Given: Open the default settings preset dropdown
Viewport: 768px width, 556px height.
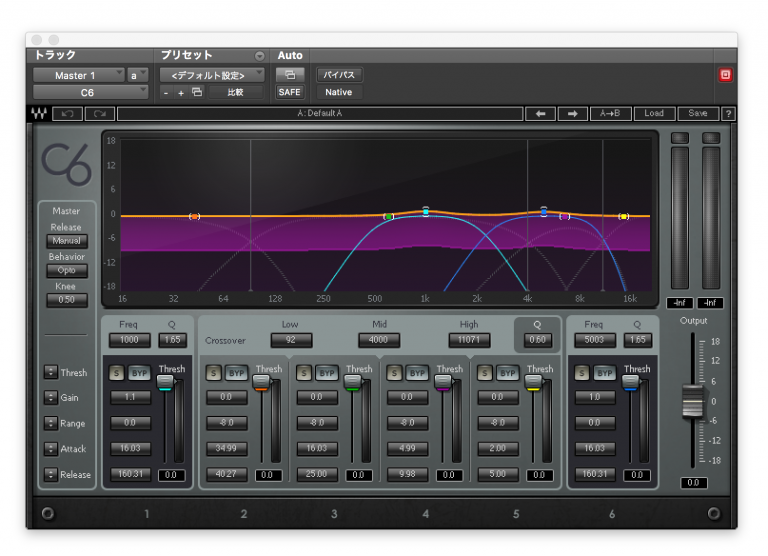Looking at the screenshot, I should click(212, 75).
